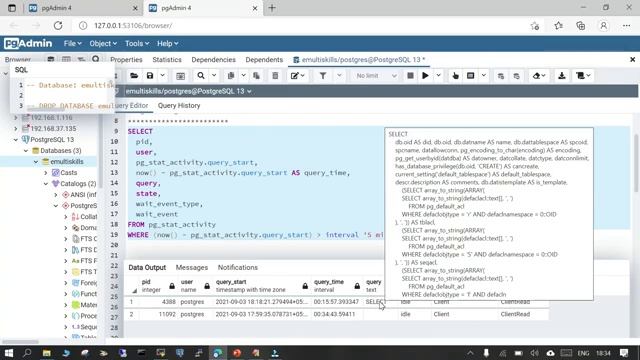Stop the running query
The image size is (640, 360).
[410, 76]
